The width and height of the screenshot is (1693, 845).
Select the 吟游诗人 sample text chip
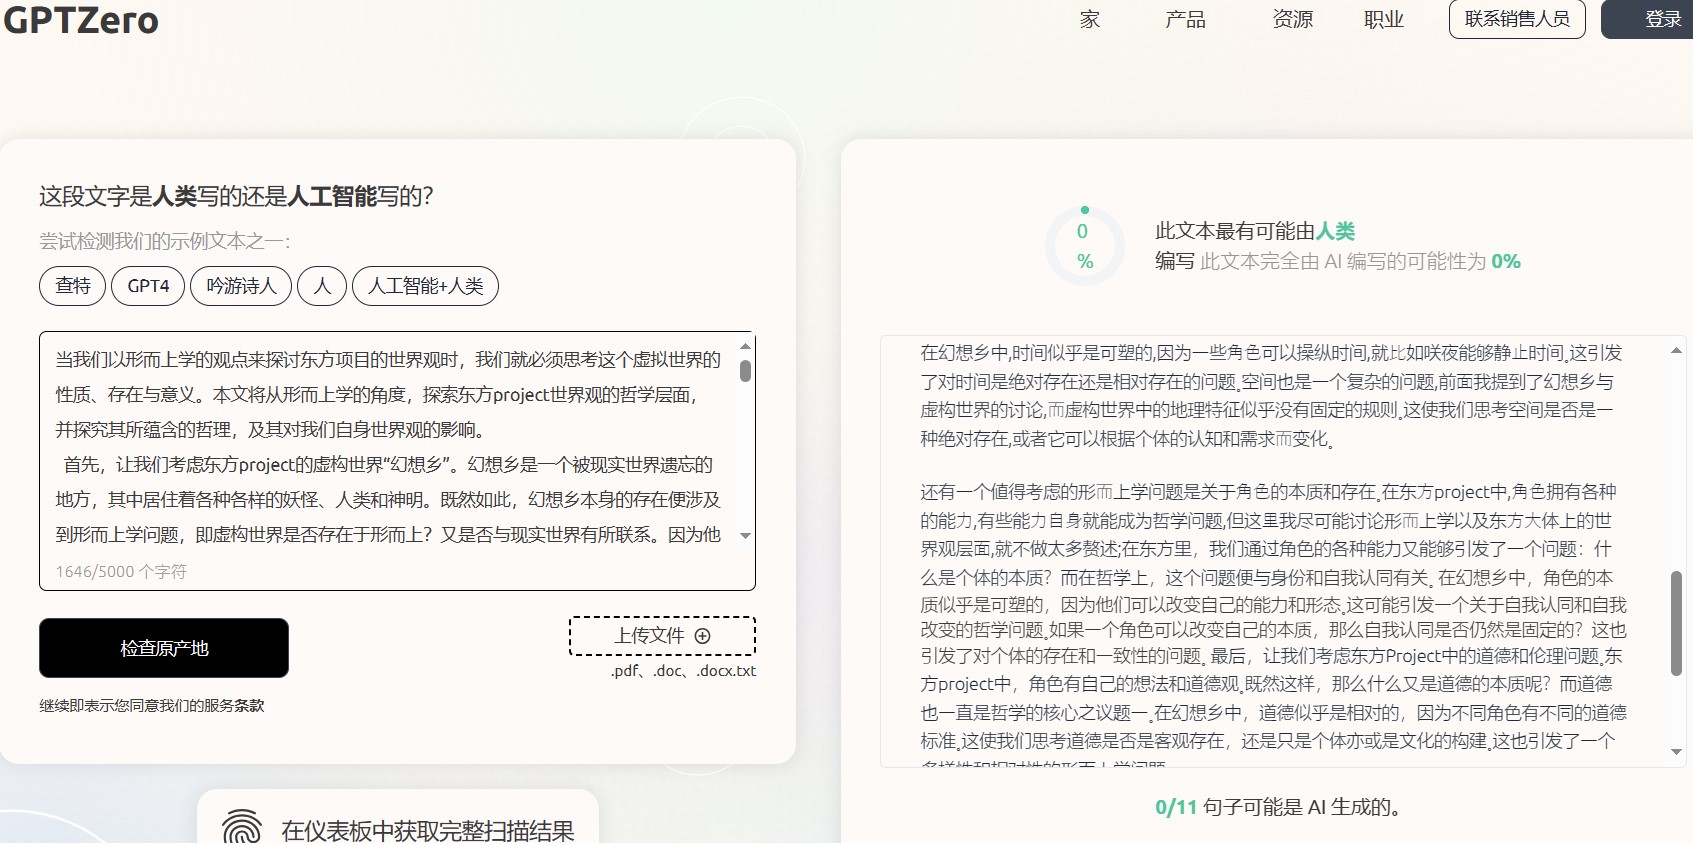tap(241, 286)
